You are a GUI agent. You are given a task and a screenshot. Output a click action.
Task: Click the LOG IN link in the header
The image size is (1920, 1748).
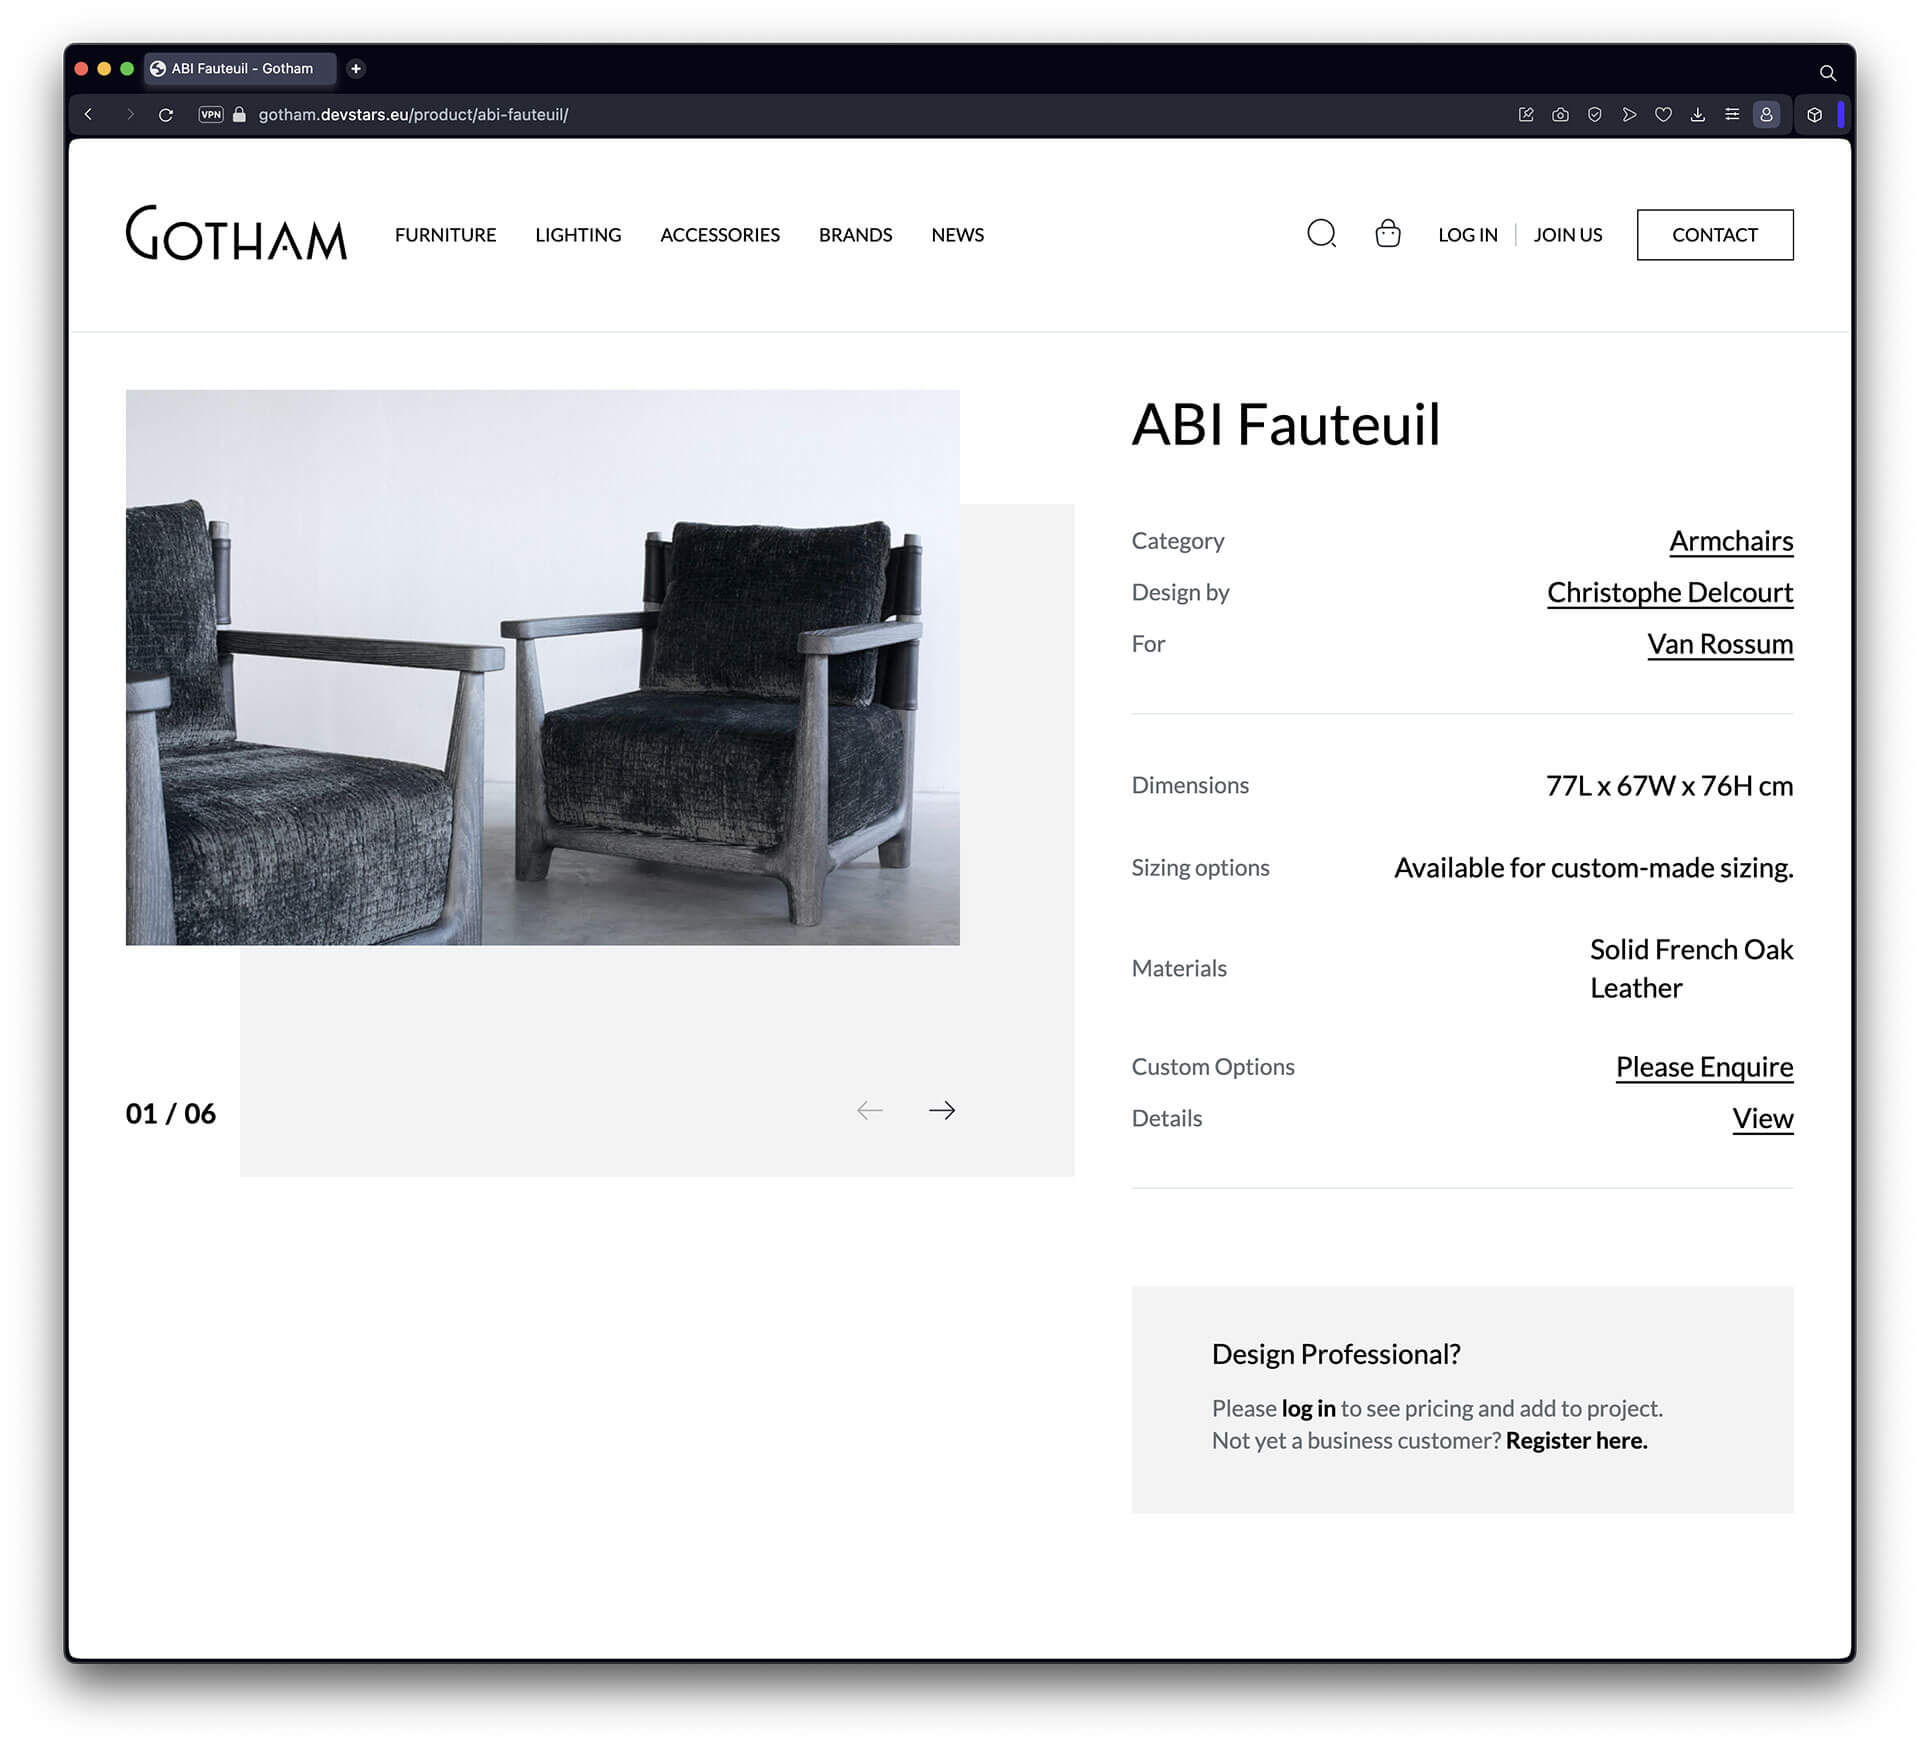coord(1468,234)
